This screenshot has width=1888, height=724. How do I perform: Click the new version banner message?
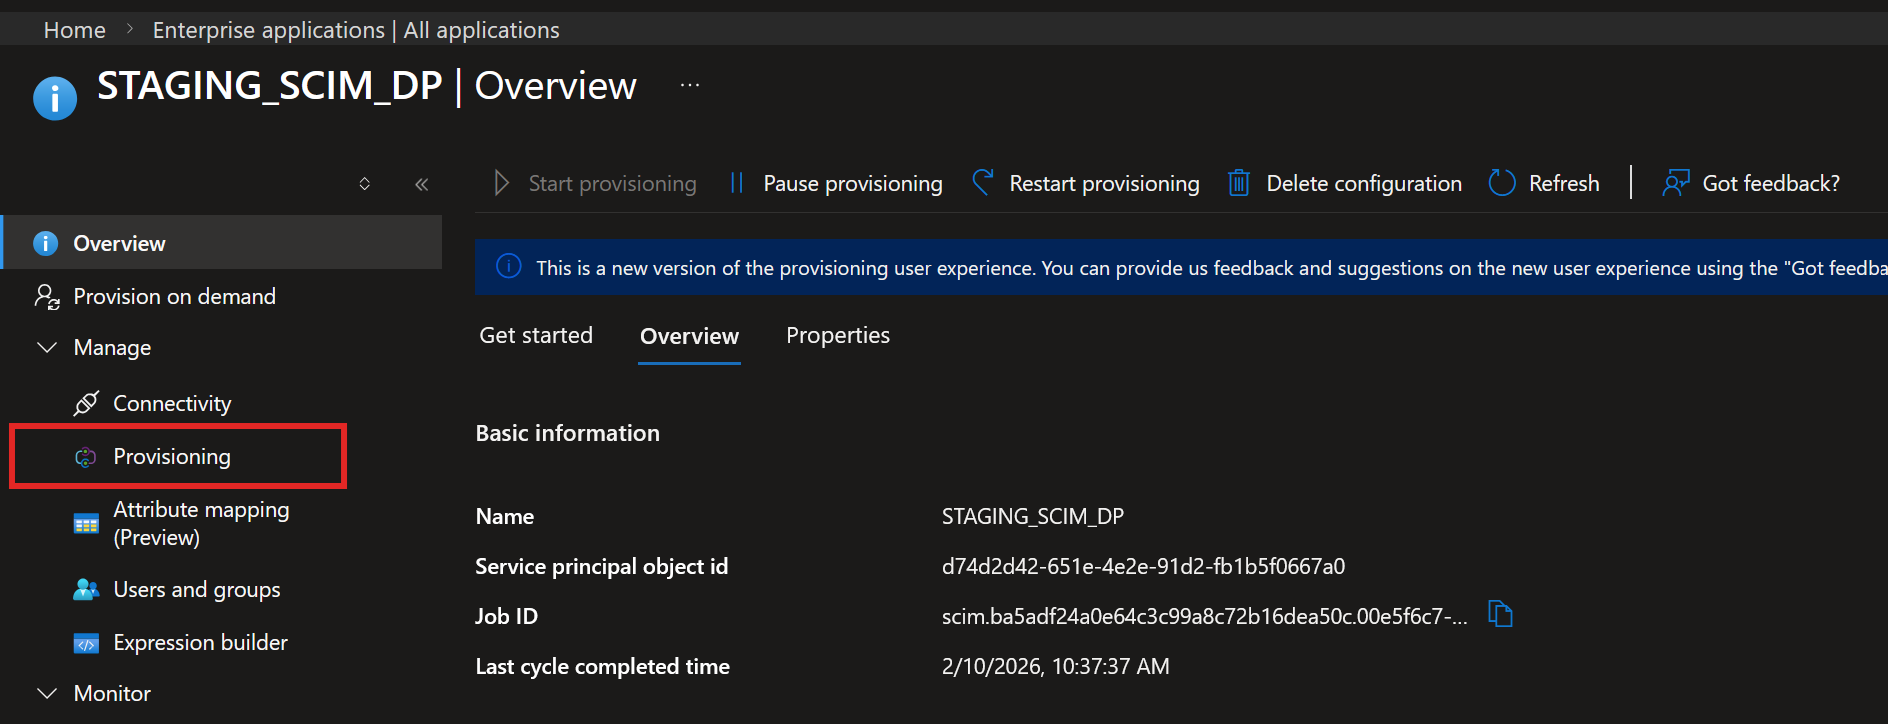[x=1211, y=267]
